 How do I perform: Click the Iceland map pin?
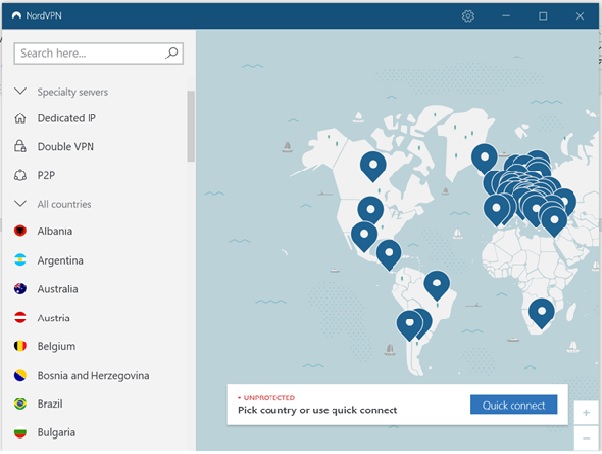(485, 158)
